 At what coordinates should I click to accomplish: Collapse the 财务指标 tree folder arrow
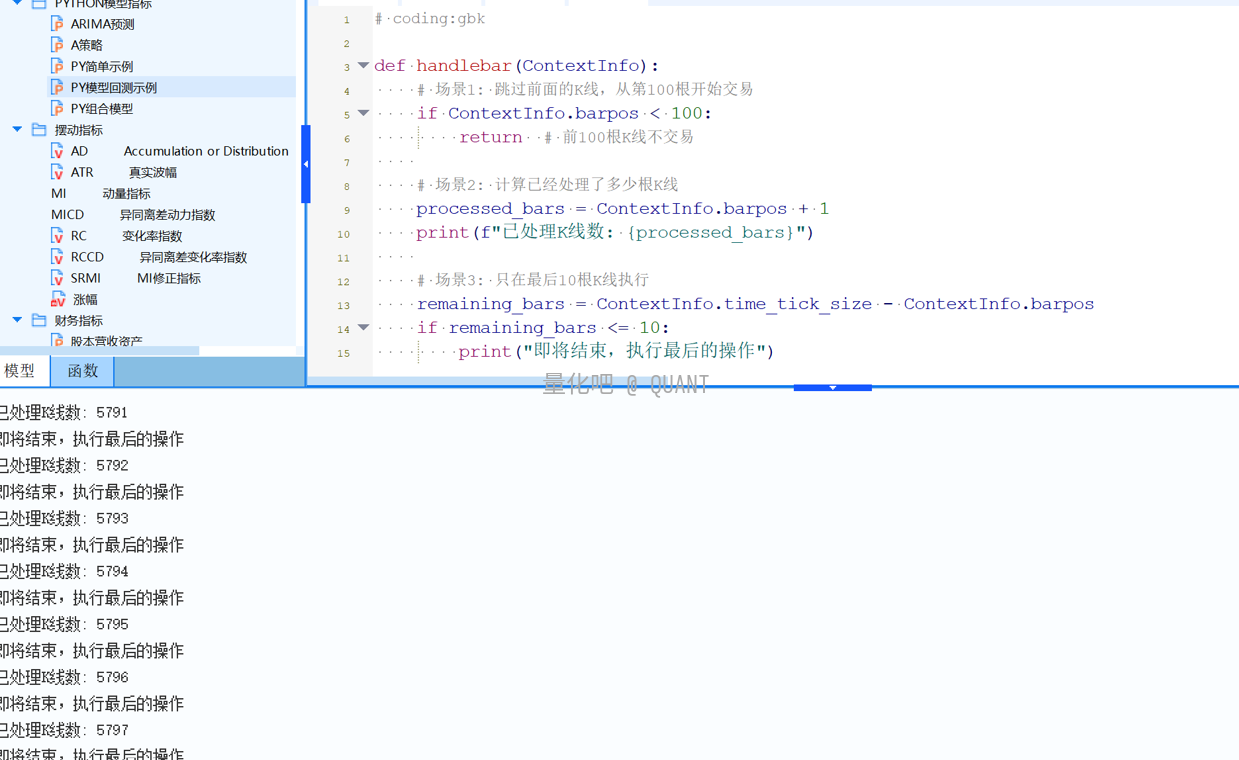click(17, 320)
